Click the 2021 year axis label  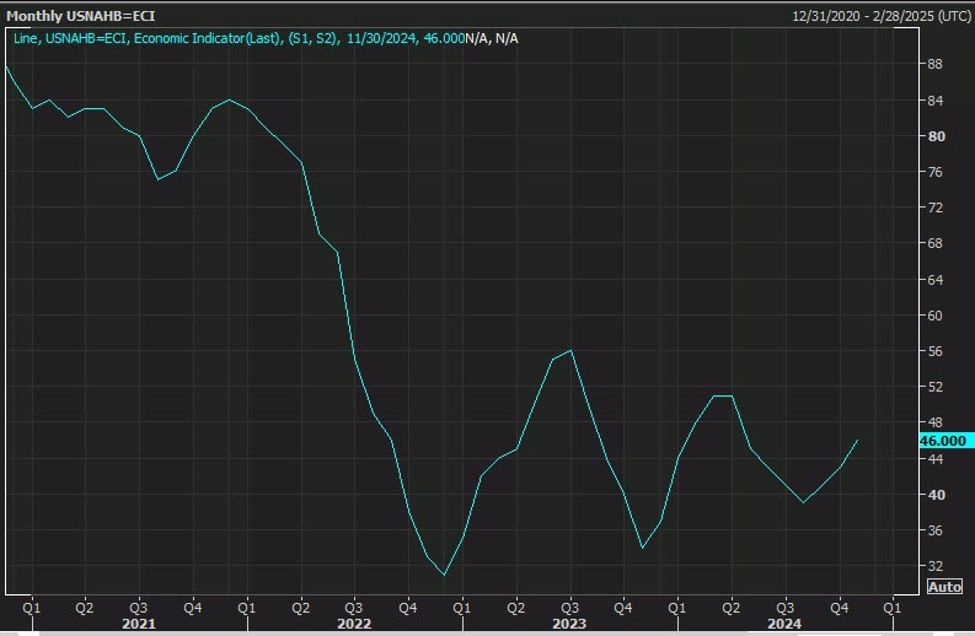138,624
